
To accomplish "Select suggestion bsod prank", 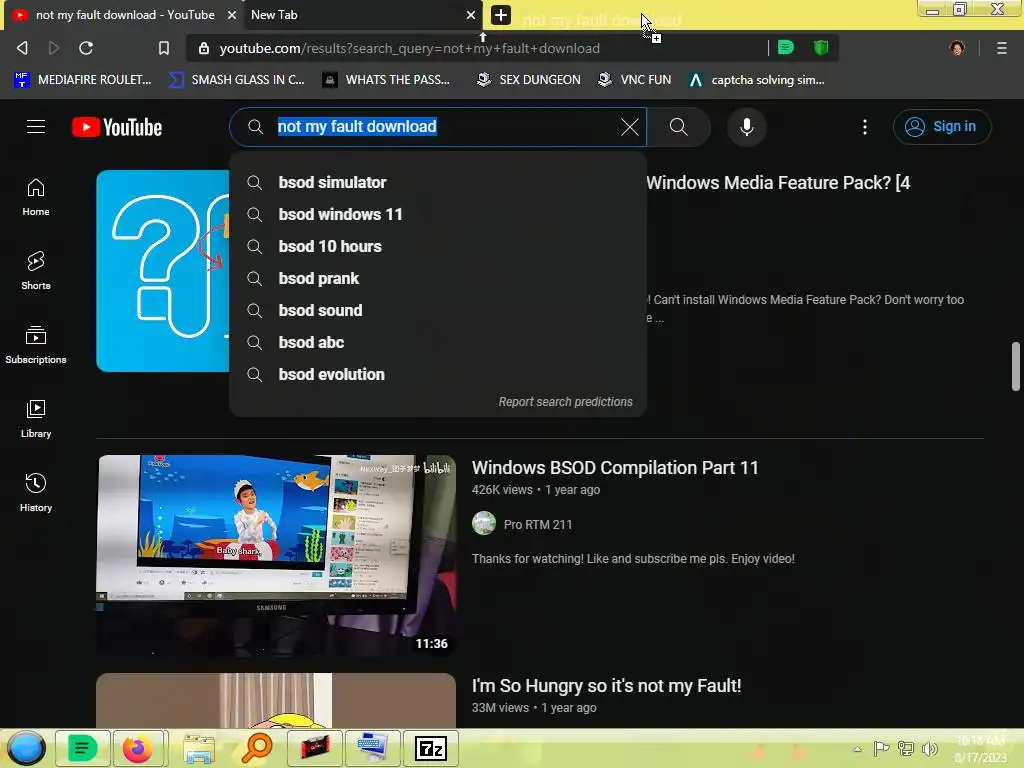I will 438,278.
